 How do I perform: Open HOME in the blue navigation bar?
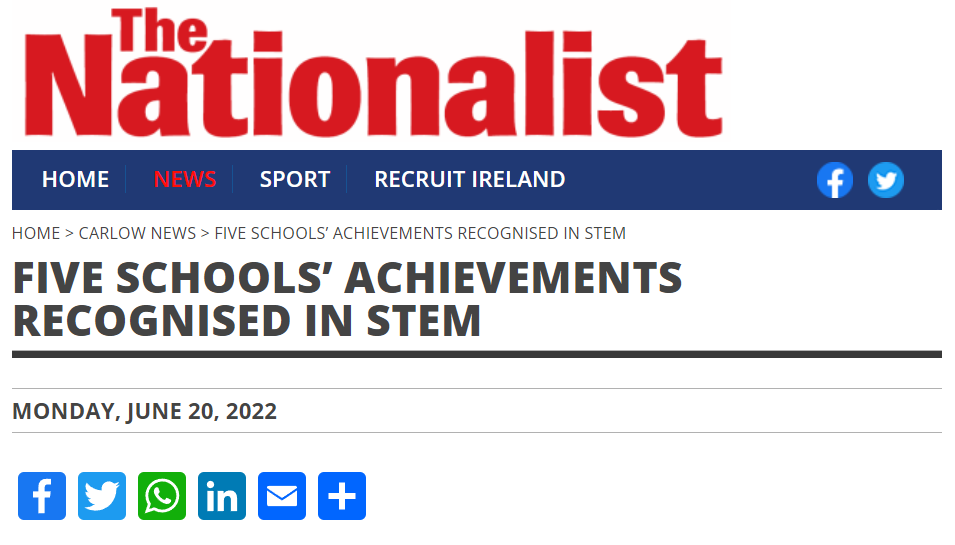tap(75, 180)
